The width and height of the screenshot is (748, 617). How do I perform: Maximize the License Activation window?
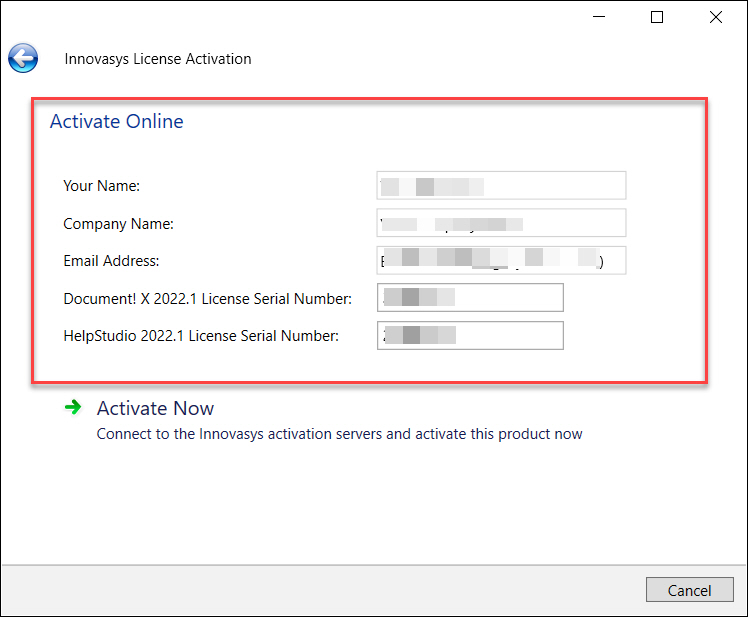657,17
